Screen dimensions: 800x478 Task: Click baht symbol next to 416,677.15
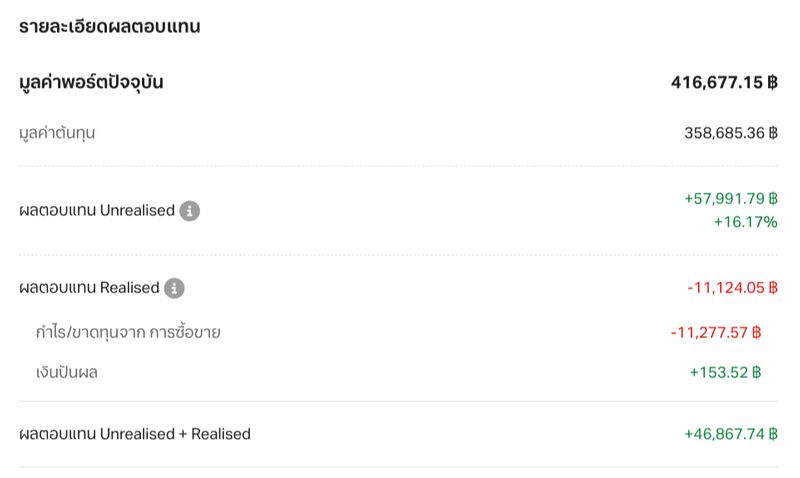772,82
